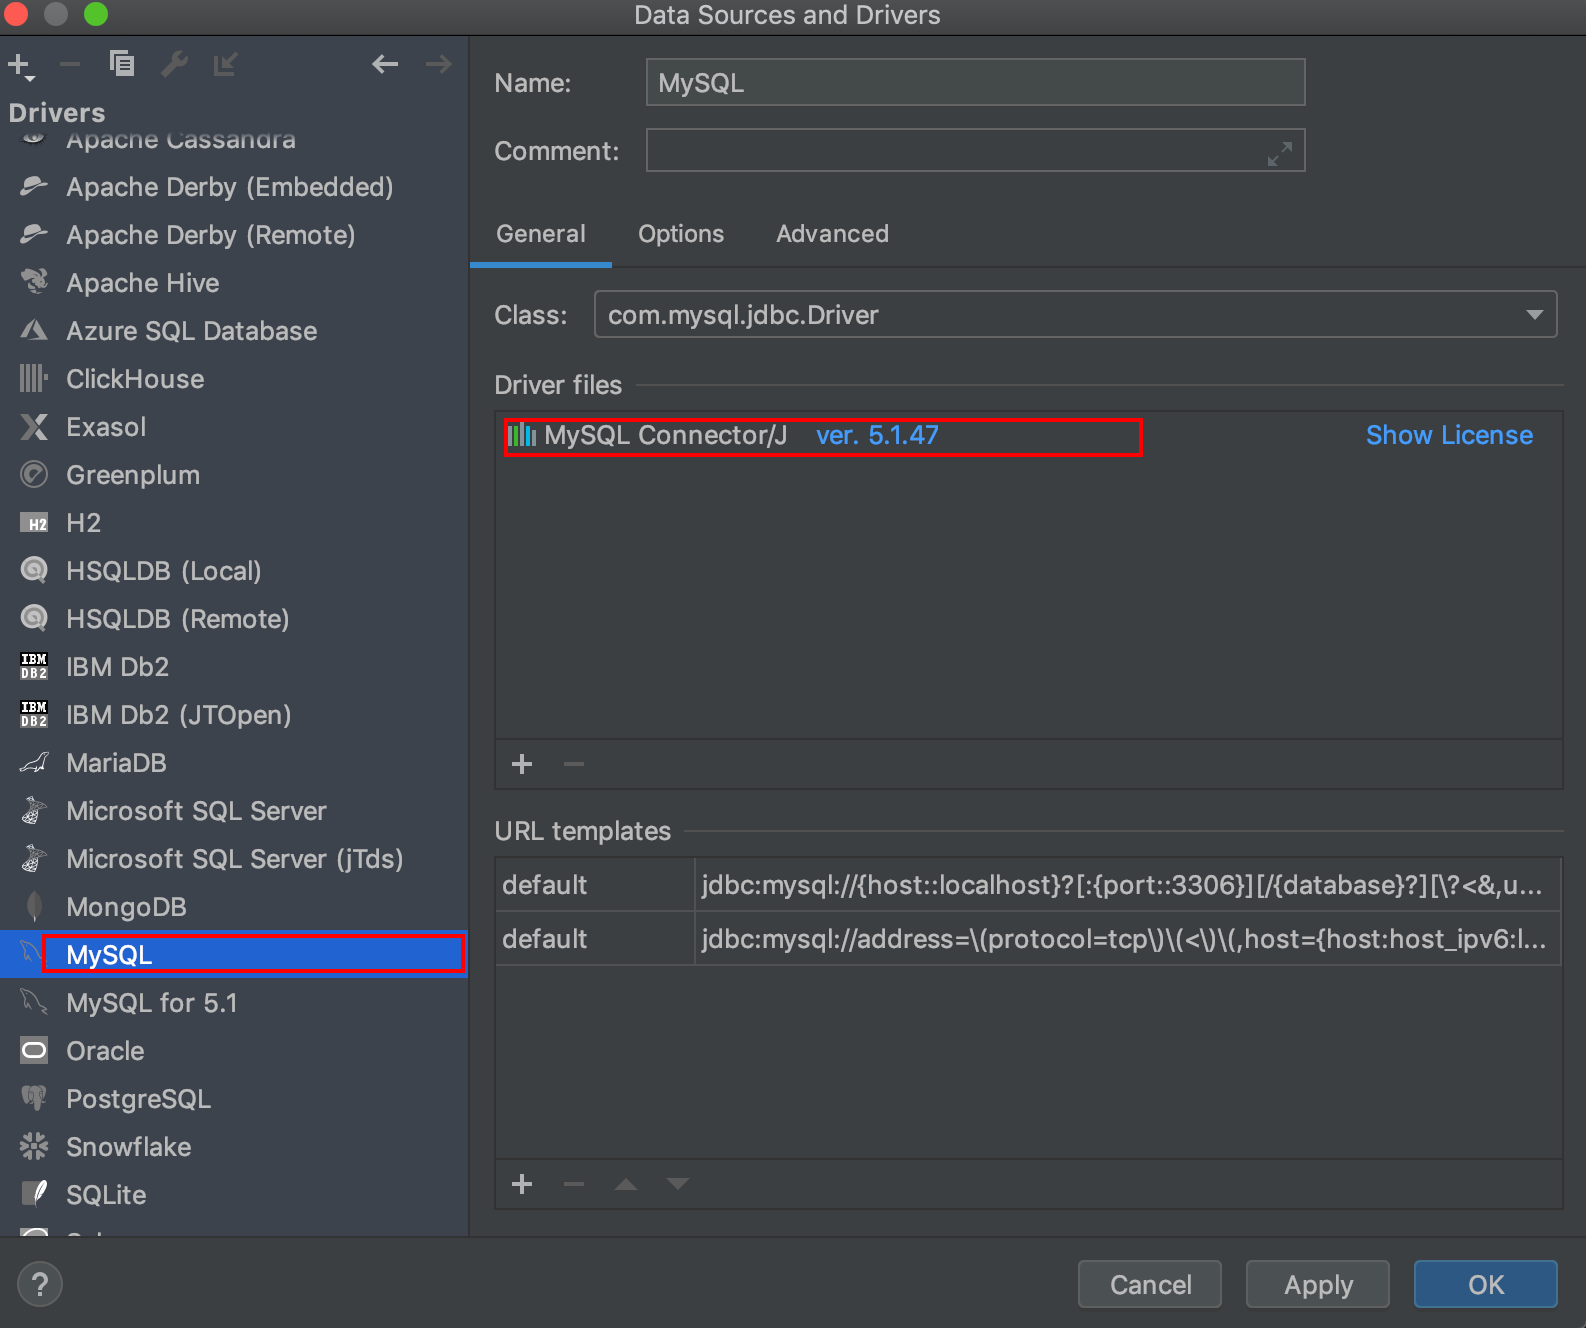Remove a URL template with the minus button
The height and width of the screenshot is (1328, 1586).
click(x=574, y=1184)
